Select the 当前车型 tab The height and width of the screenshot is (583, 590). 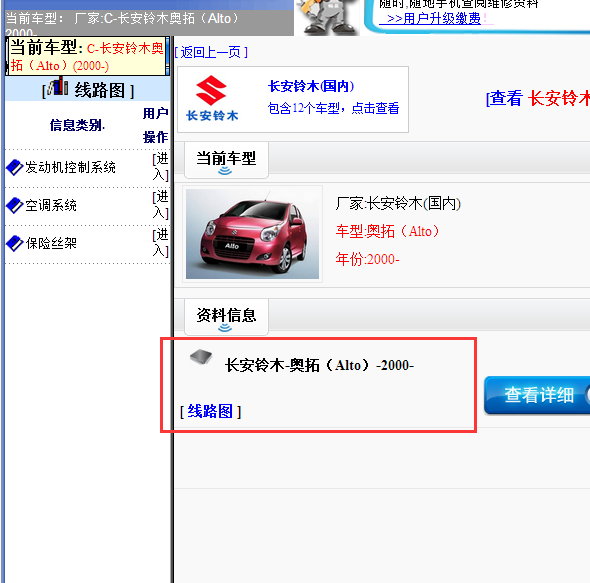226,160
